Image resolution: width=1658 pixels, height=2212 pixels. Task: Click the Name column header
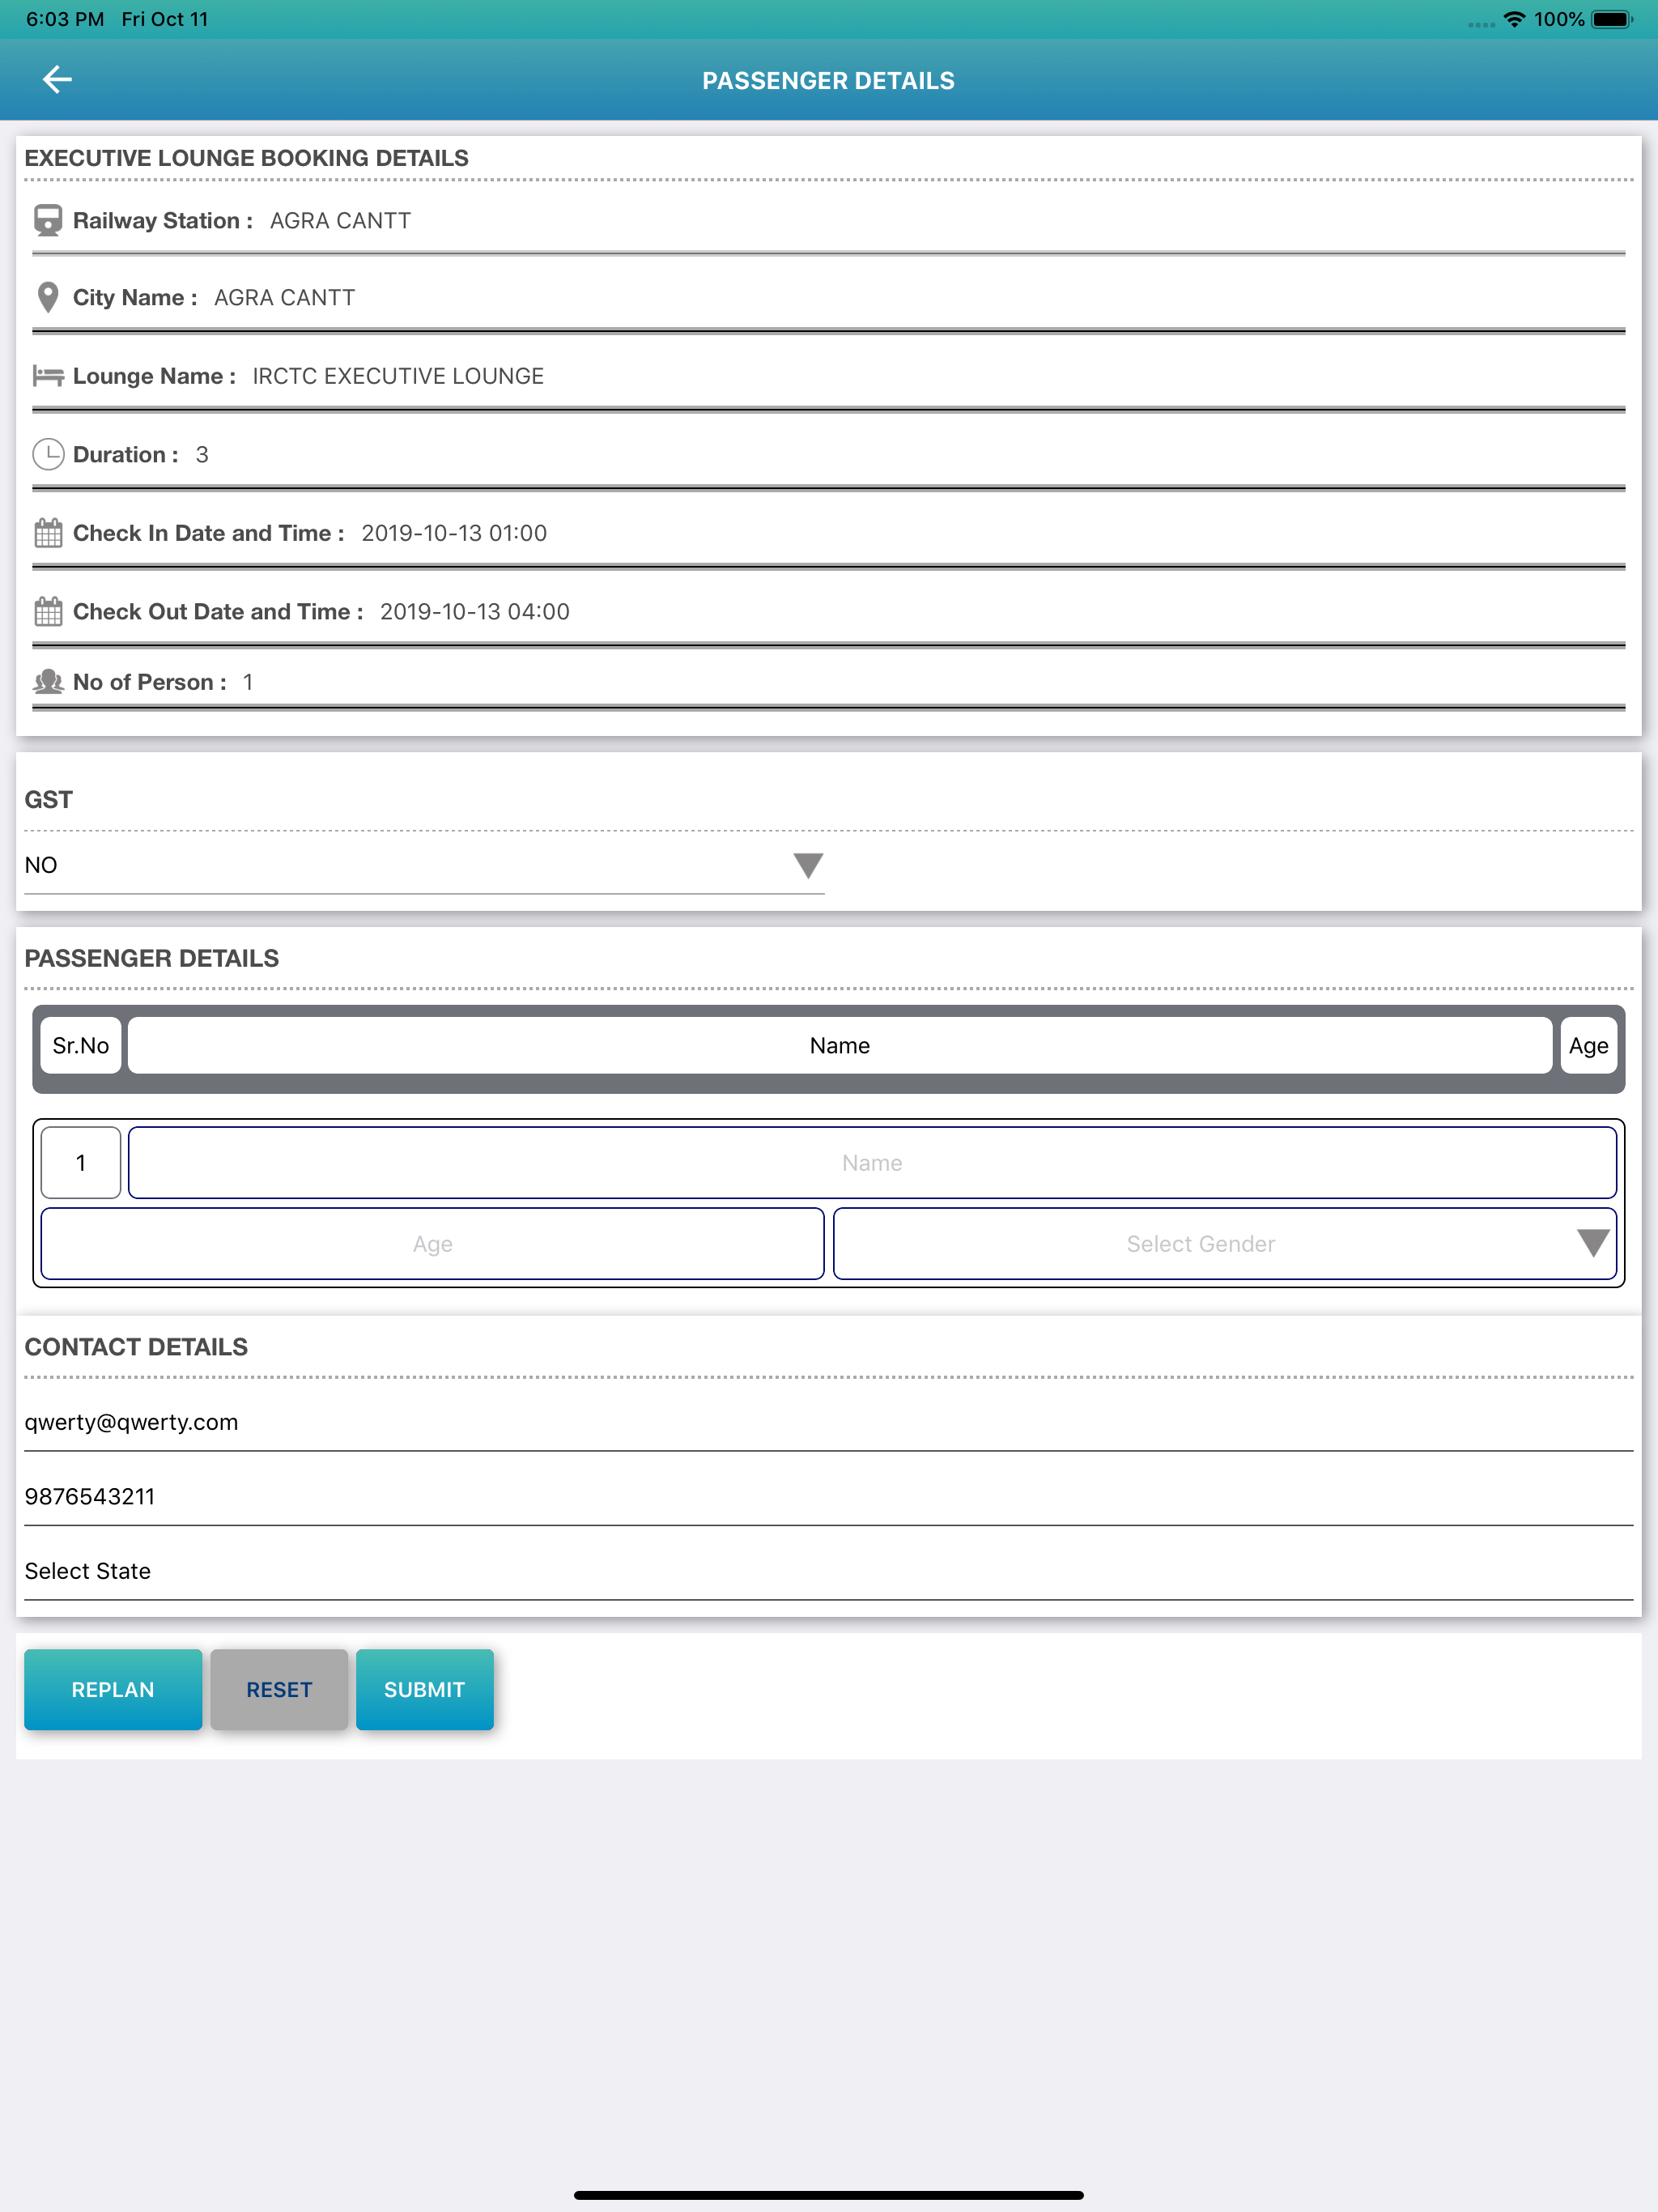(840, 1046)
